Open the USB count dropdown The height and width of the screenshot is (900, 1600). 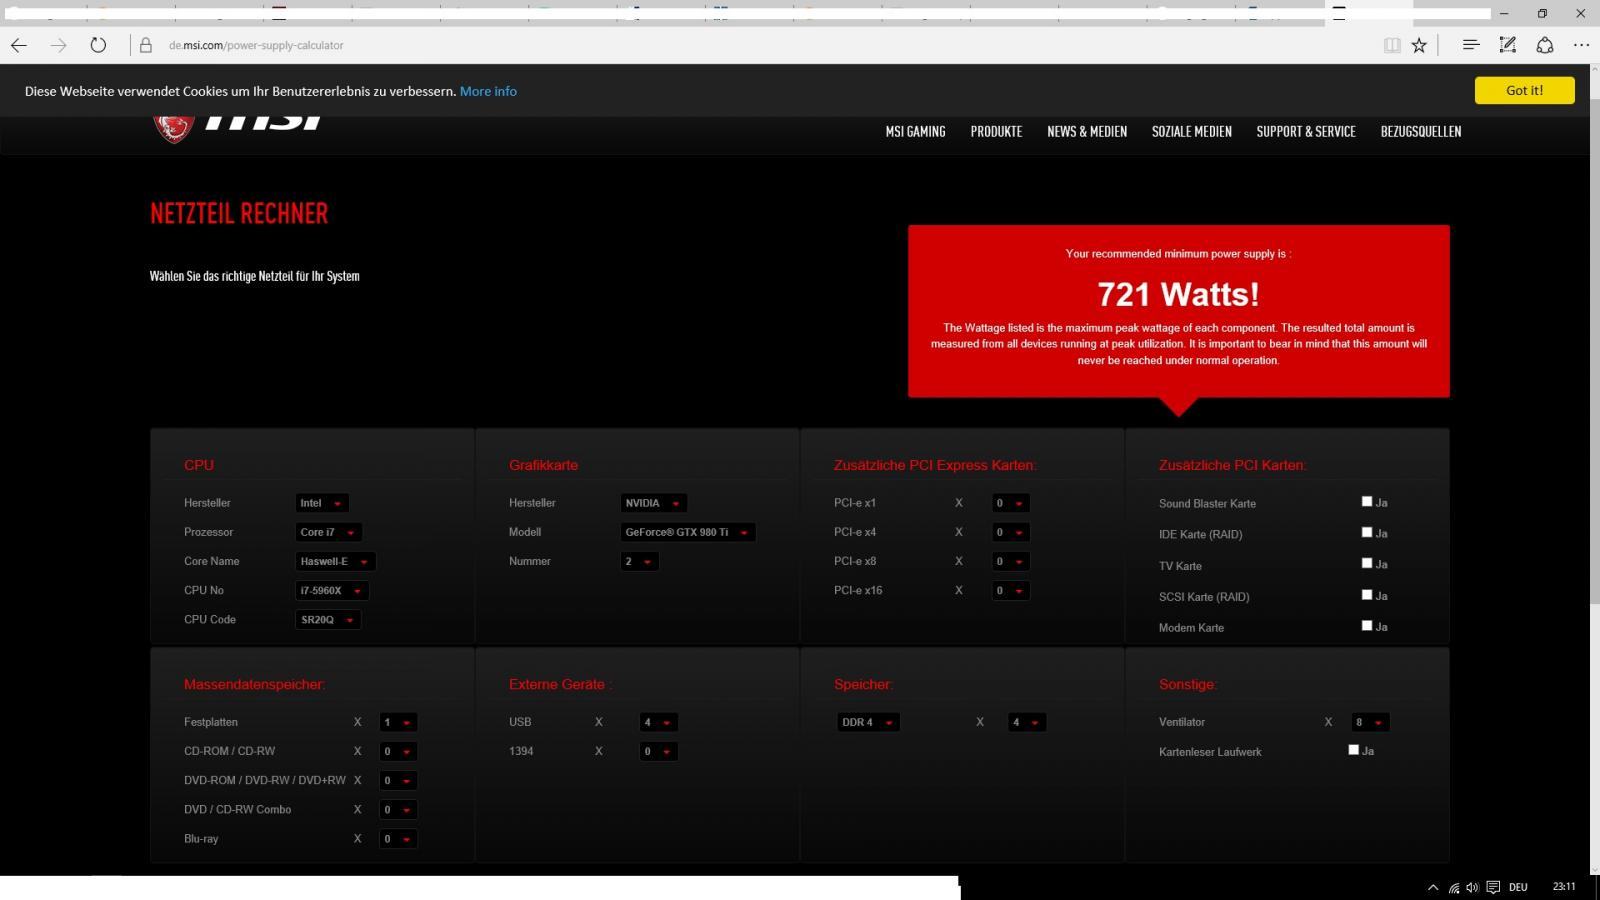[x=659, y=722]
